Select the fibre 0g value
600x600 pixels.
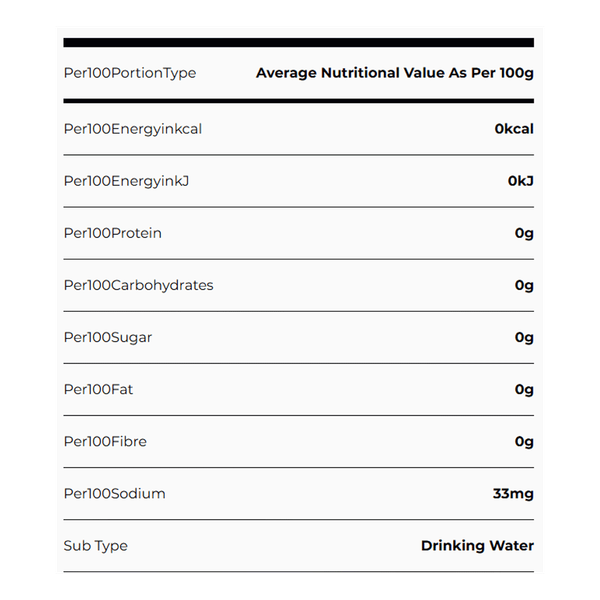tap(524, 441)
